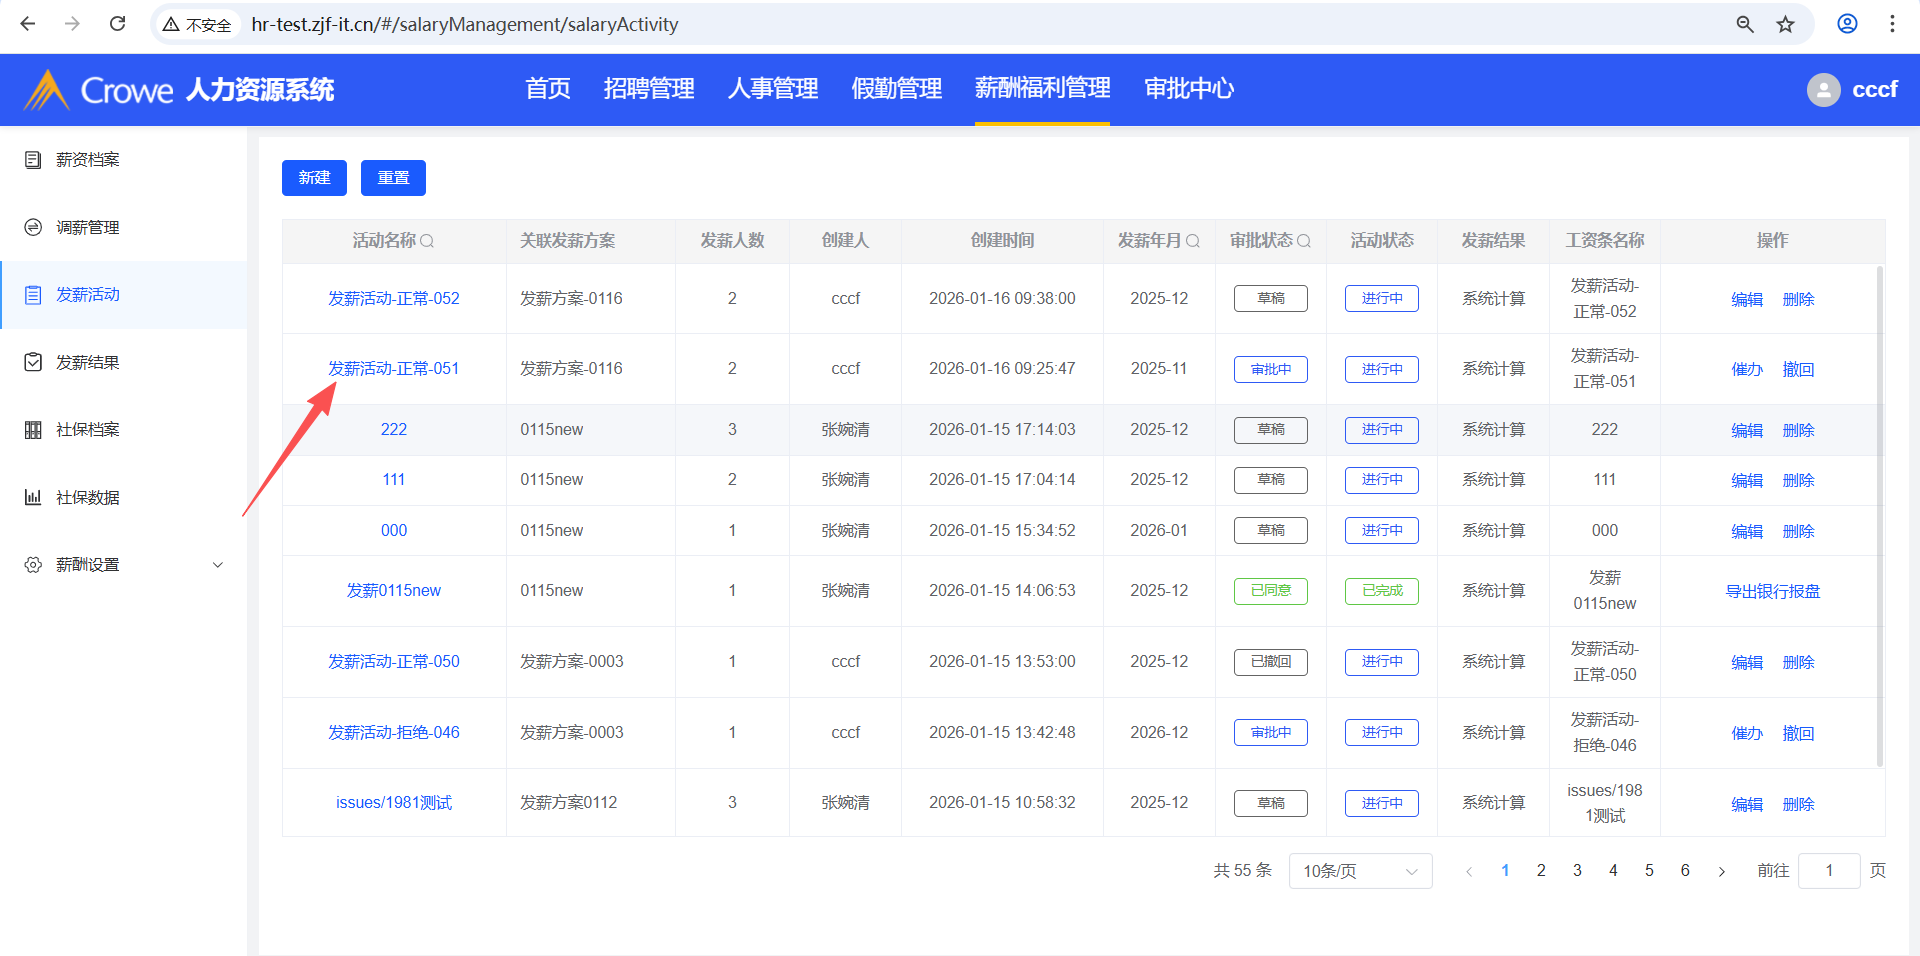
Task: Open the 审批中心 top menu
Action: click(x=1188, y=89)
